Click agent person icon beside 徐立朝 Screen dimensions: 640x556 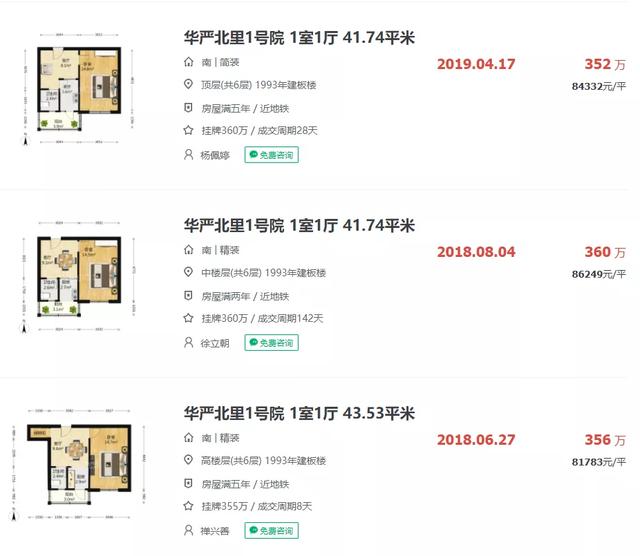click(x=188, y=342)
